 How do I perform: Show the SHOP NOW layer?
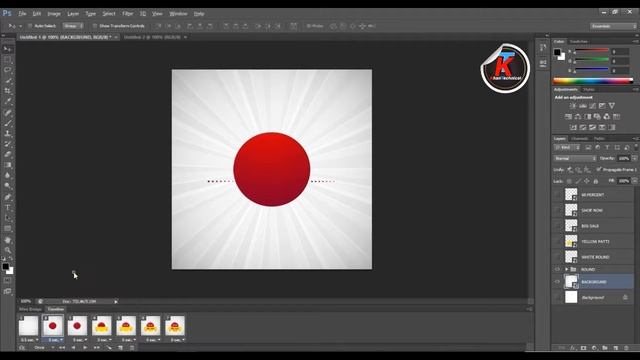pyautogui.click(x=557, y=210)
